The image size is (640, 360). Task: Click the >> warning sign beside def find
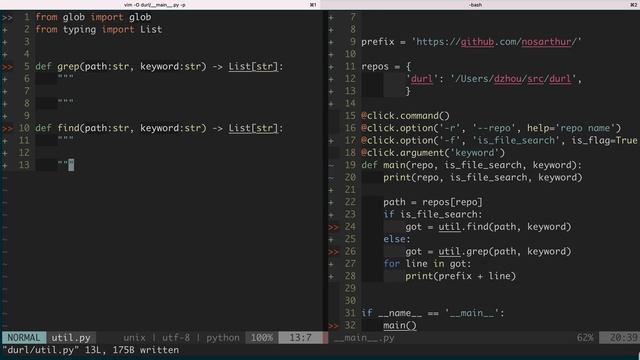tap(7, 128)
